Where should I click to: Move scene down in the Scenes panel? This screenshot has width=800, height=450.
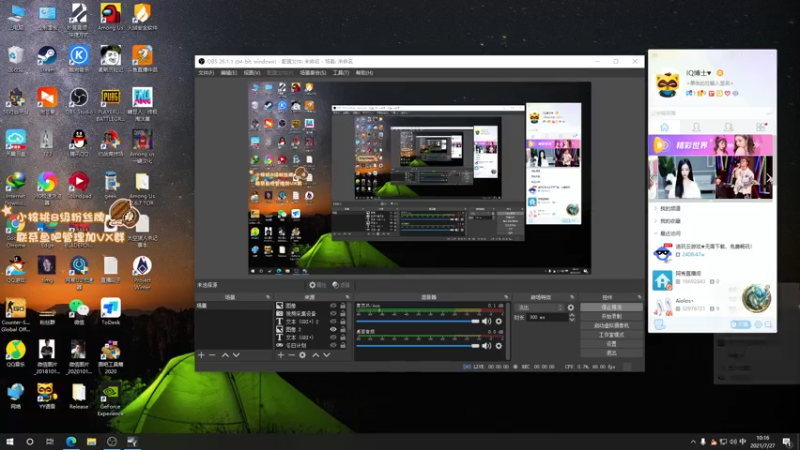click(x=236, y=355)
